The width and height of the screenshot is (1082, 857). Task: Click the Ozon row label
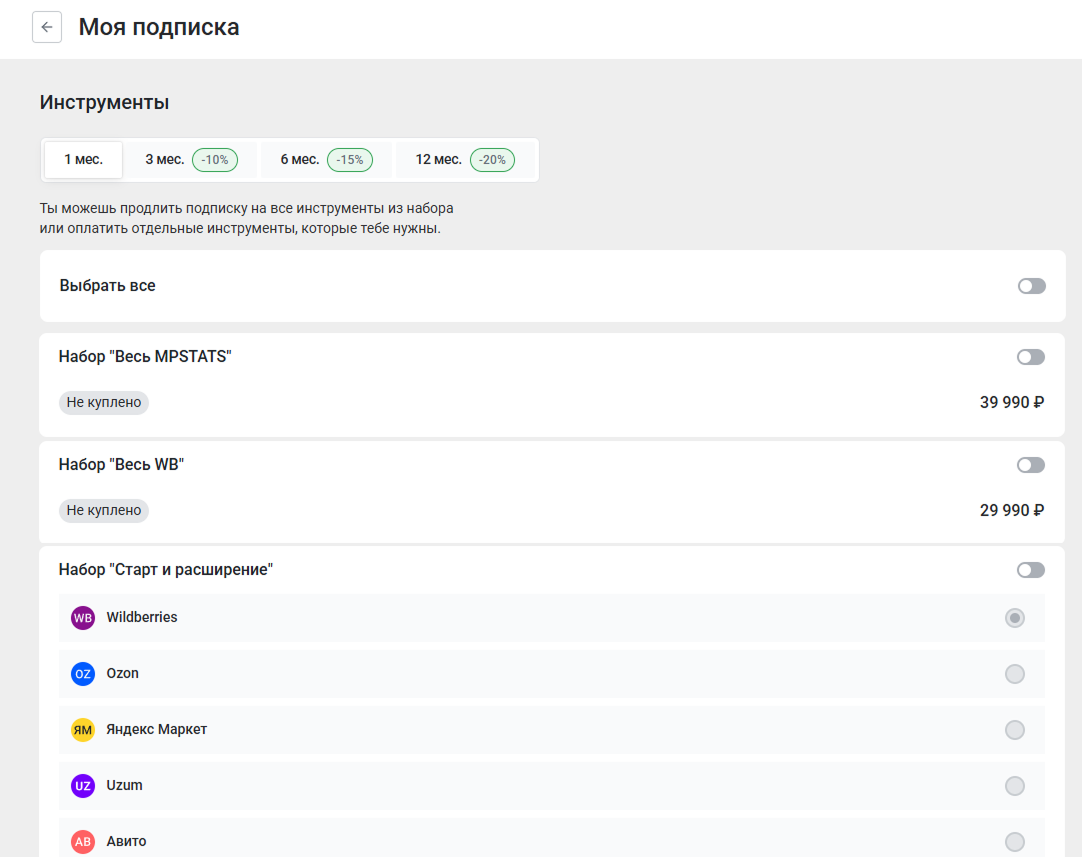(x=122, y=673)
